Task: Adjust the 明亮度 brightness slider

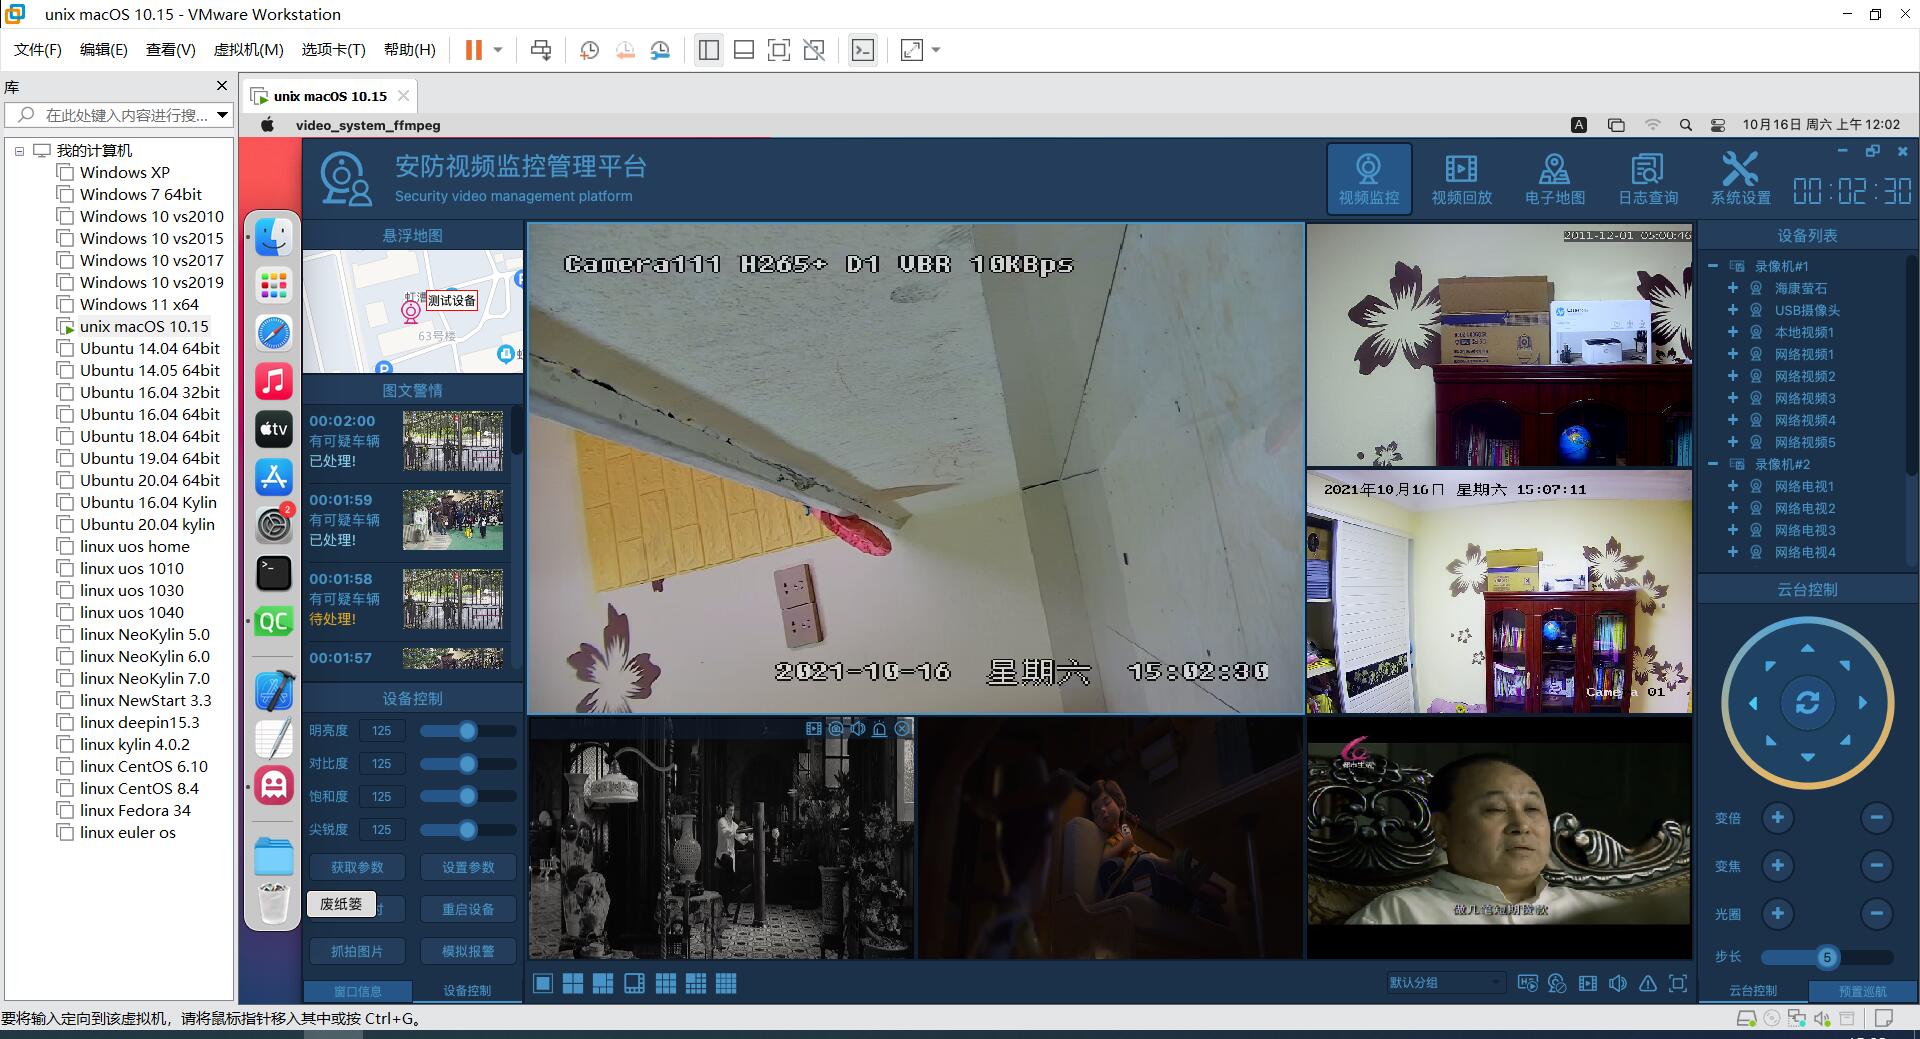Action: pos(467,731)
